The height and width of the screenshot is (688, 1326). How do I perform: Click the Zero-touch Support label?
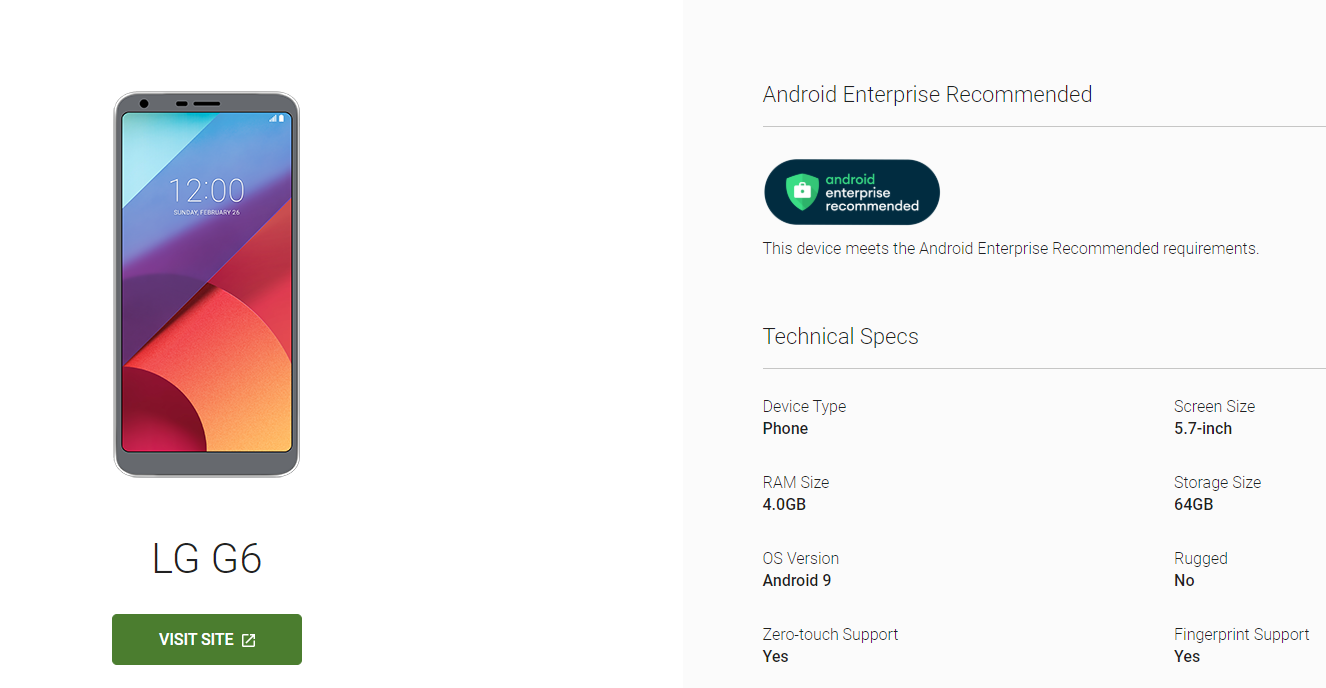pos(830,634)
